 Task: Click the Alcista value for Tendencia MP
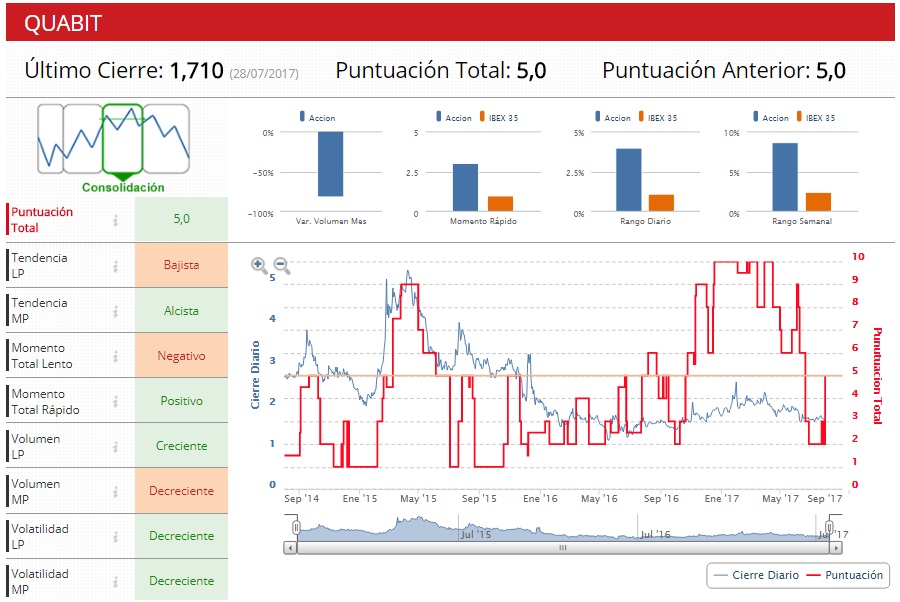click(x=181, y=310)
